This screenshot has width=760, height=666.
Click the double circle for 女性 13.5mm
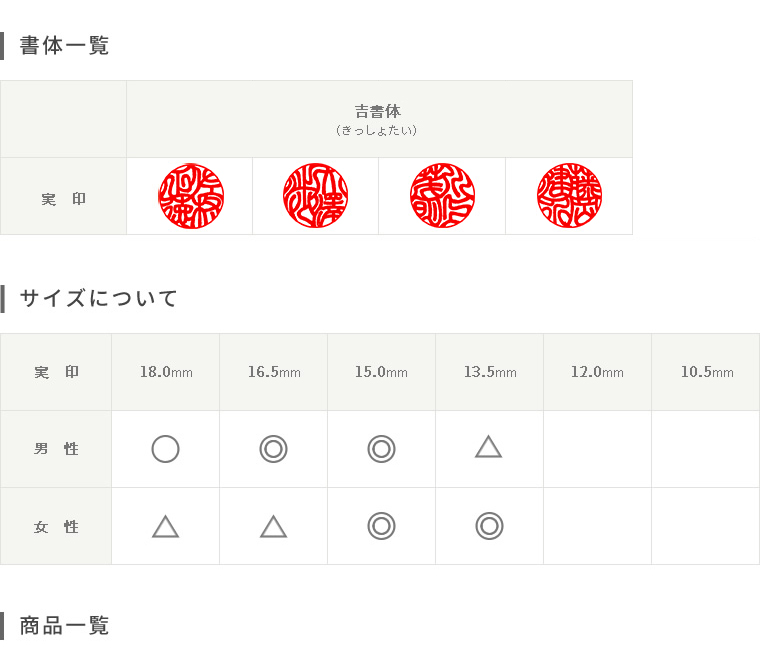[x=489, y=526]
